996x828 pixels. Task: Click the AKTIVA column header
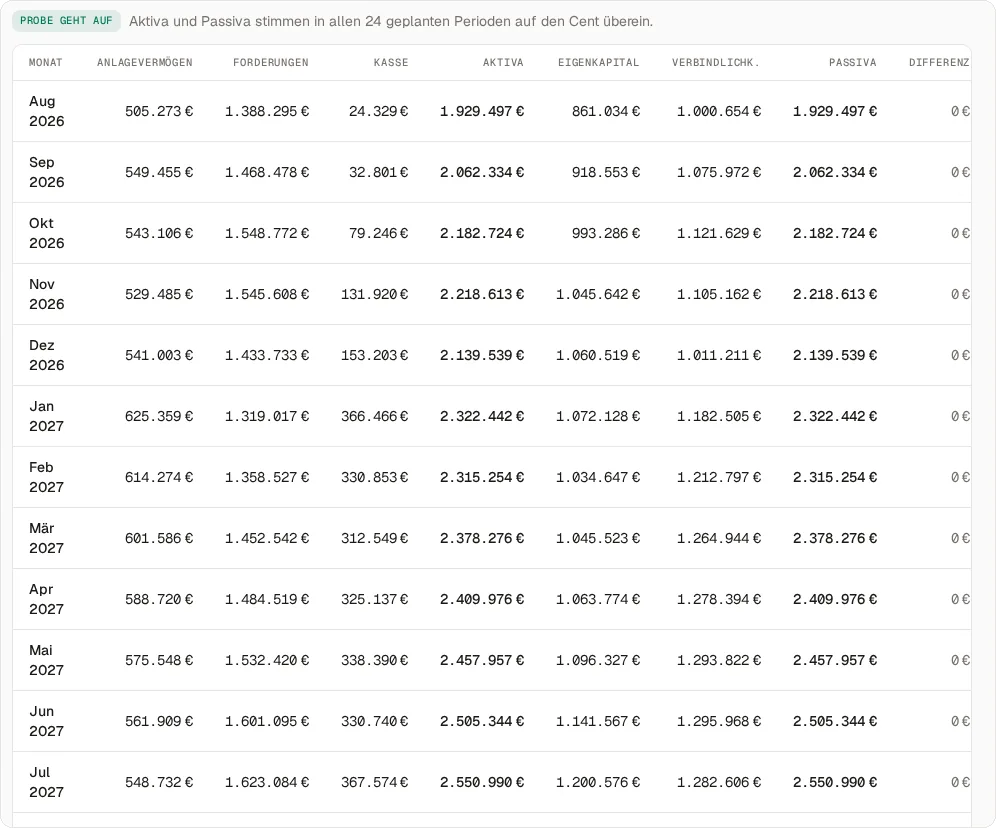coord(503,62)
